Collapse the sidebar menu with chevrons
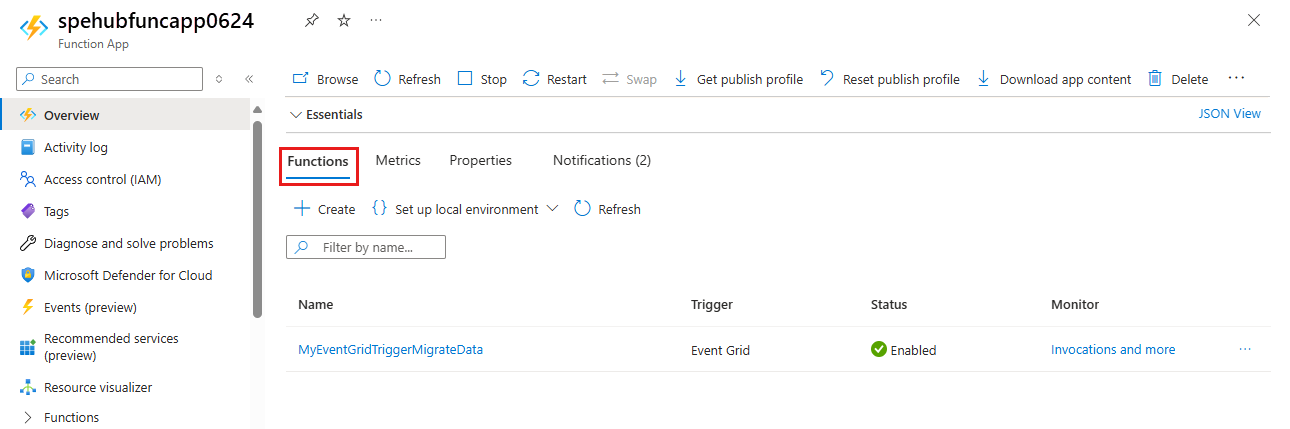 click(249, 79)
